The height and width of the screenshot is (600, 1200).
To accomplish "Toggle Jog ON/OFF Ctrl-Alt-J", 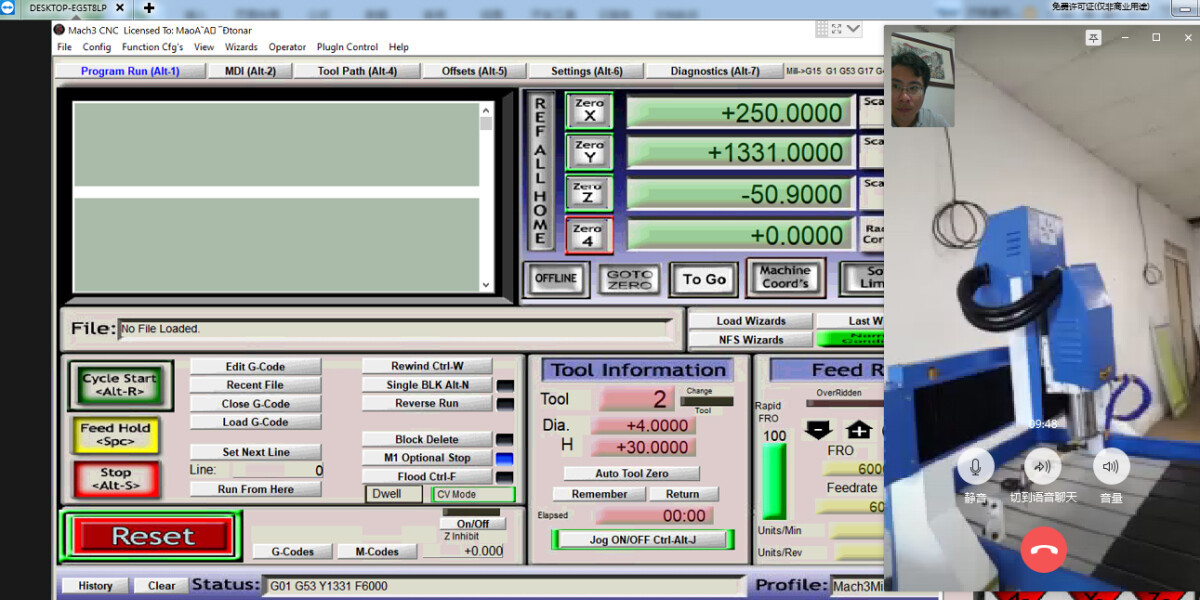I will (643, 540).
